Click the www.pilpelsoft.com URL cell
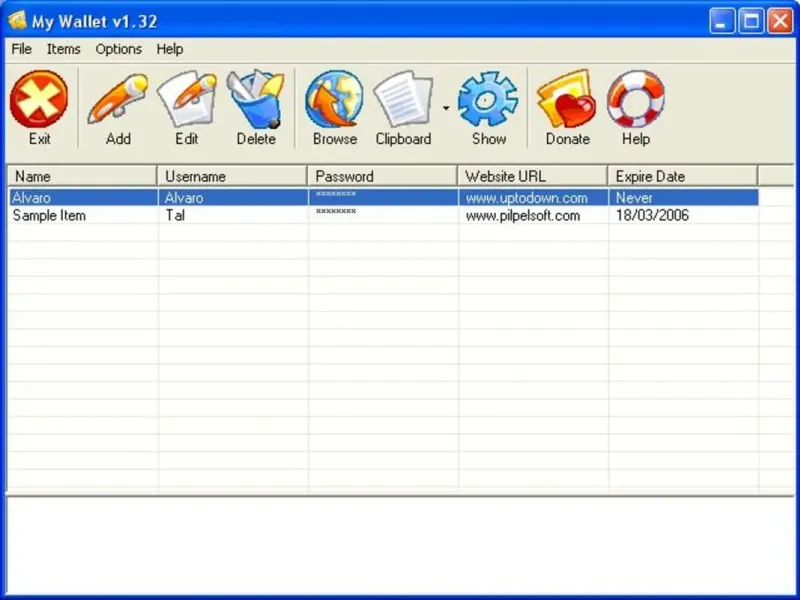 [533, 215]
